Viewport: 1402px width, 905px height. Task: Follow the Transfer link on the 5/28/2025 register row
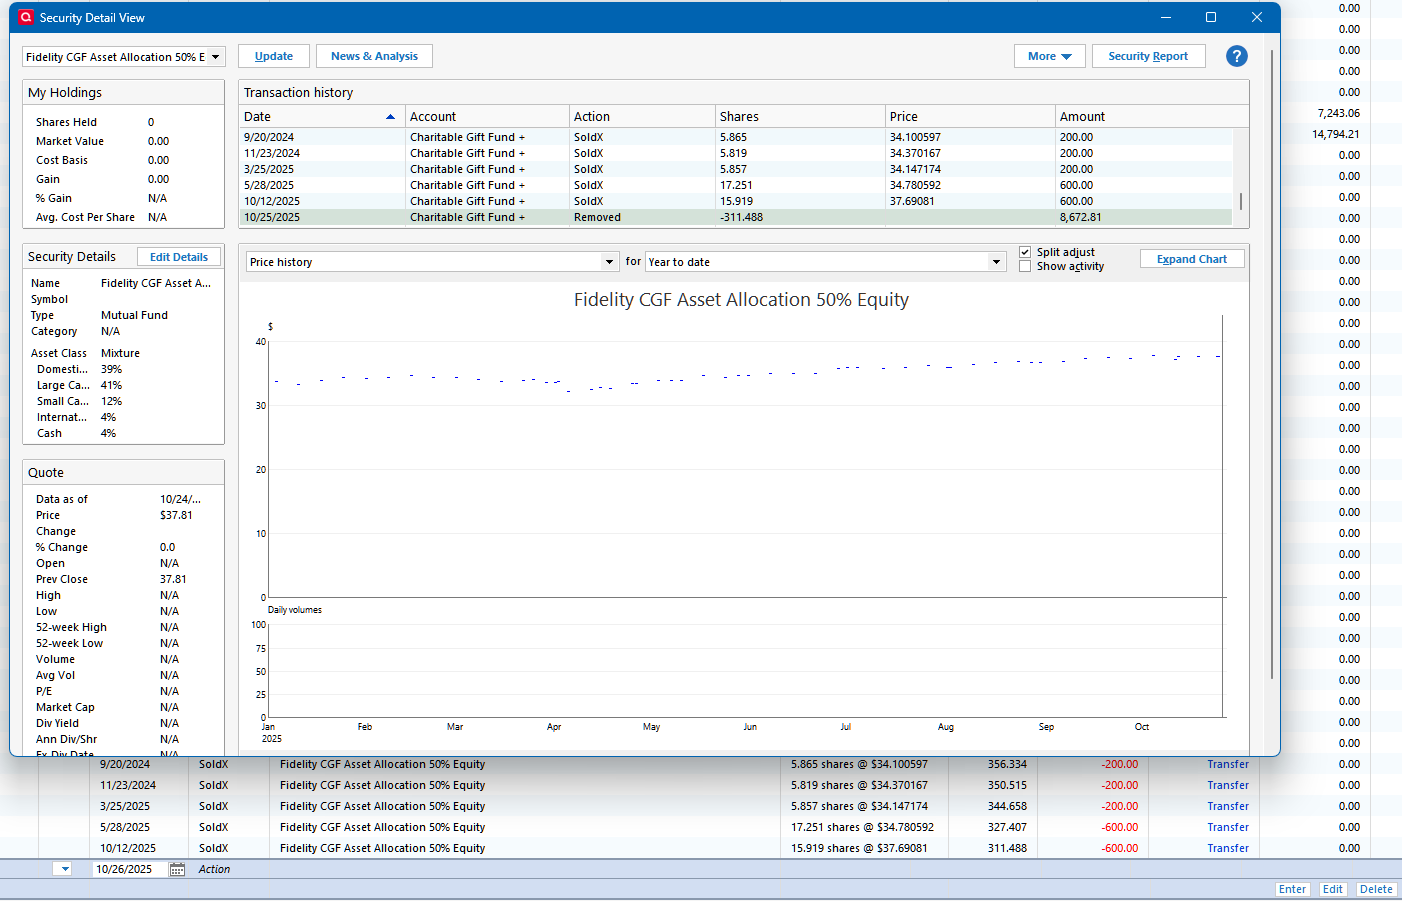click(1228, 827)
